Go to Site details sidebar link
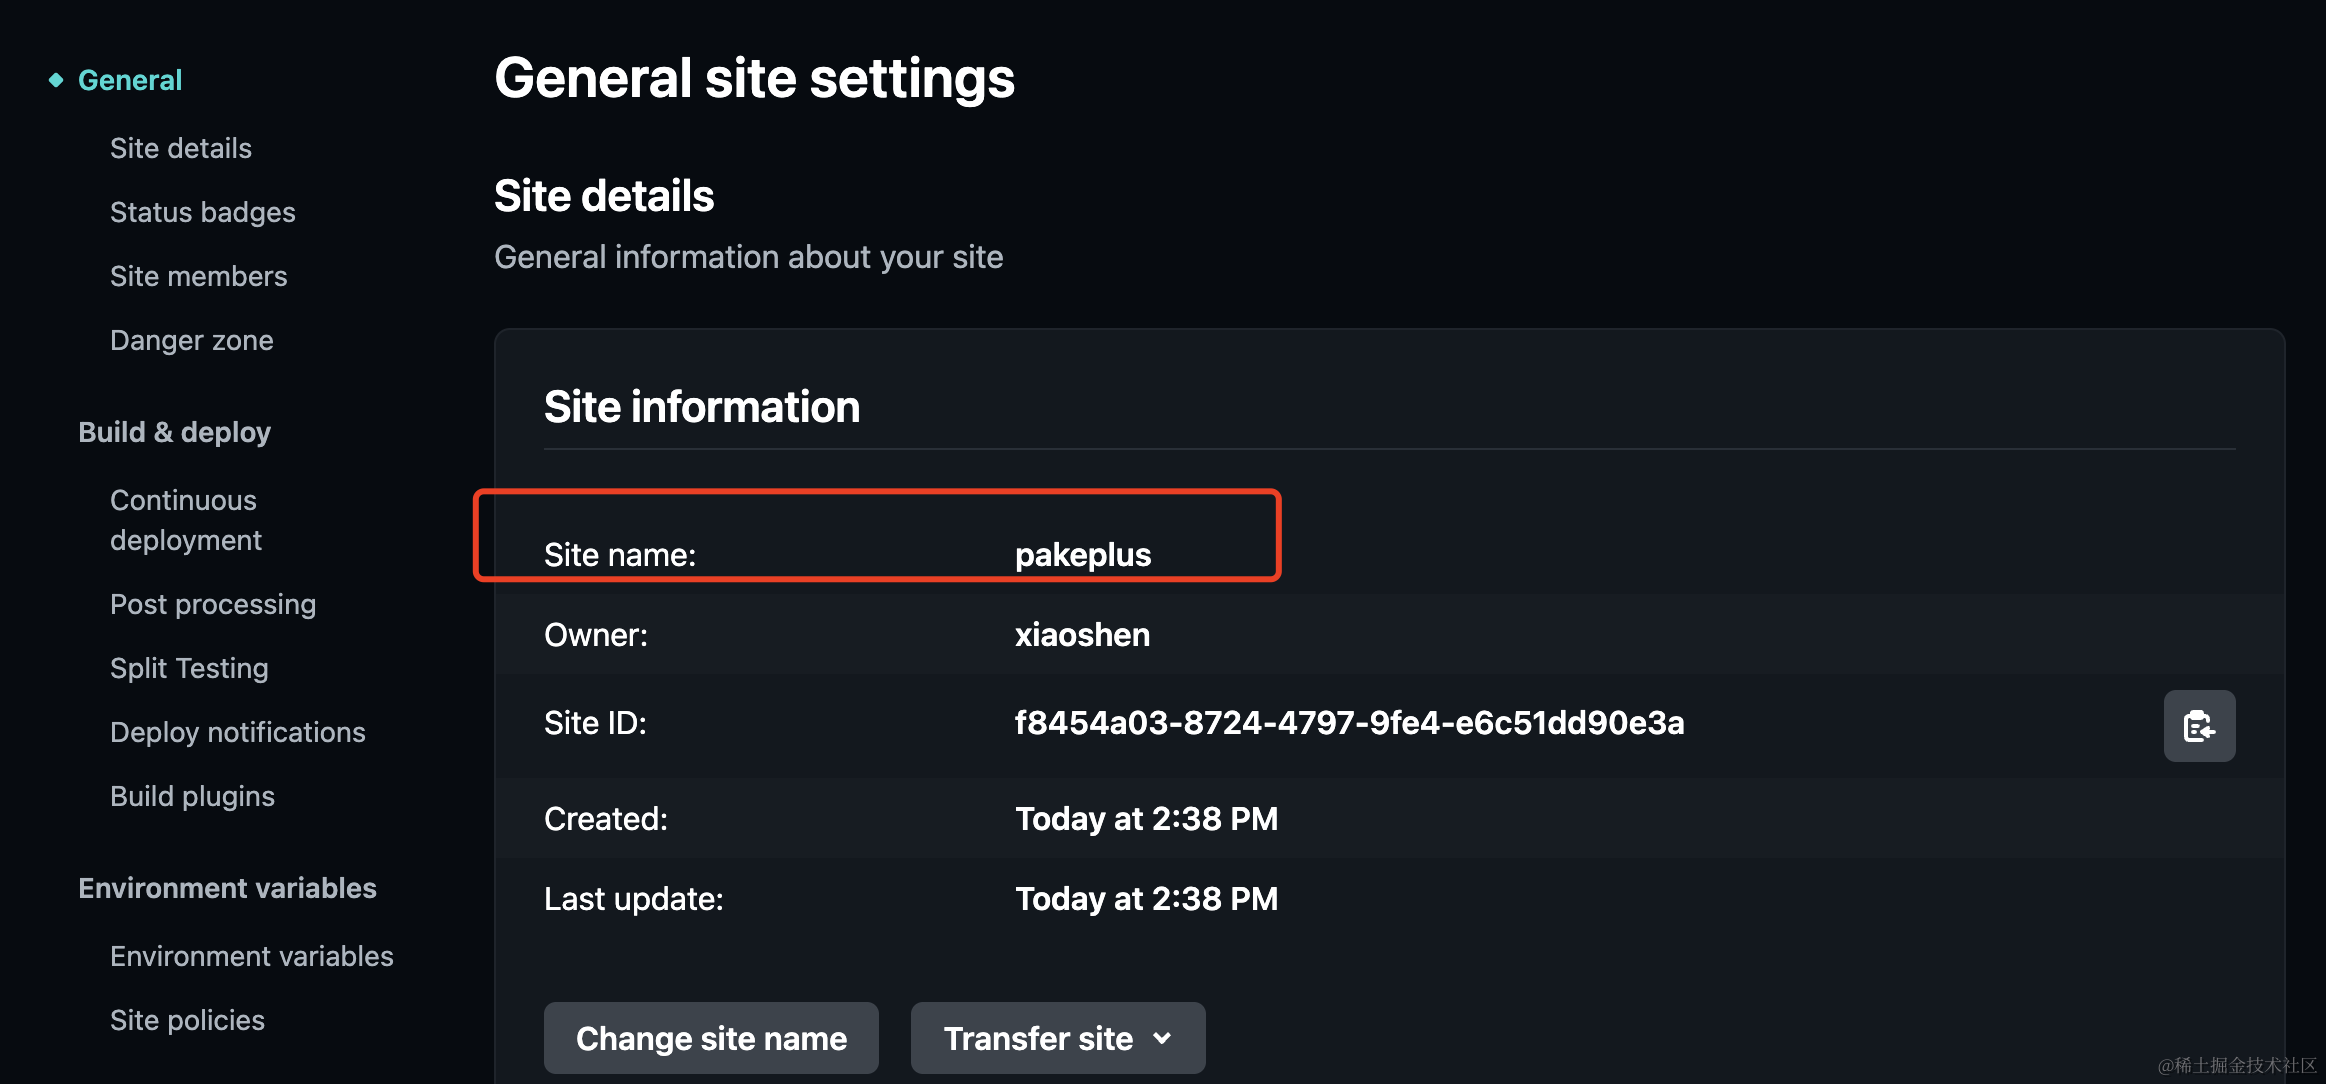Image resolution: width=2326 pixels, height=1084 pixels. coord(181,148)
